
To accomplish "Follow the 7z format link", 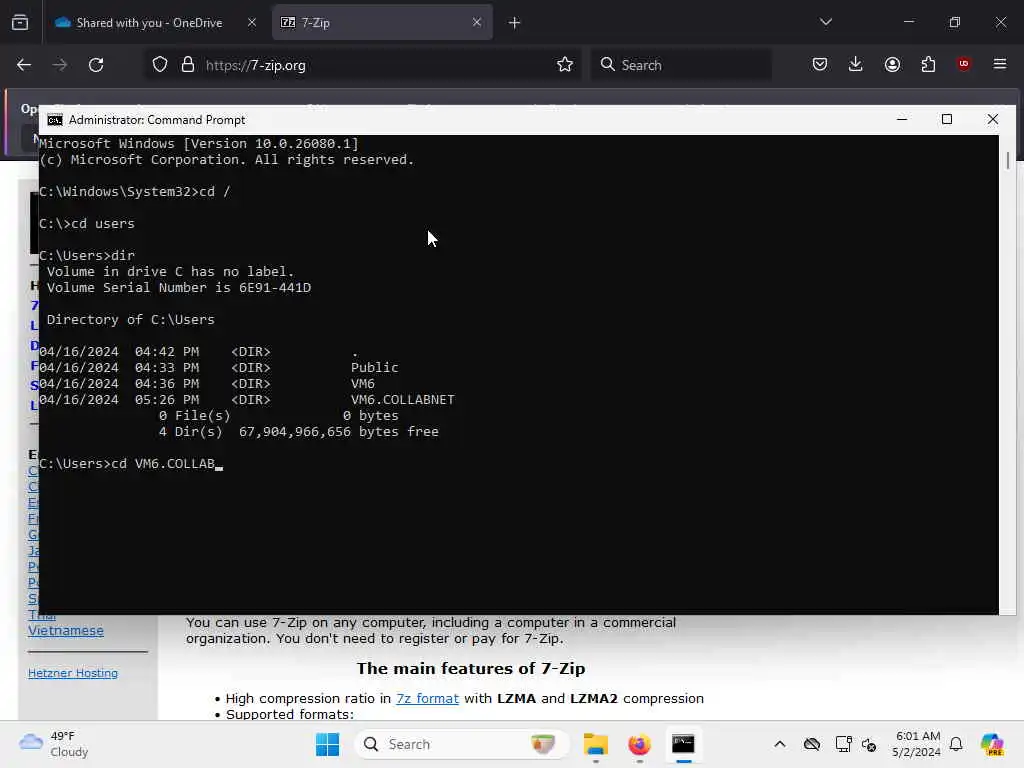I will tap(427, 699).
